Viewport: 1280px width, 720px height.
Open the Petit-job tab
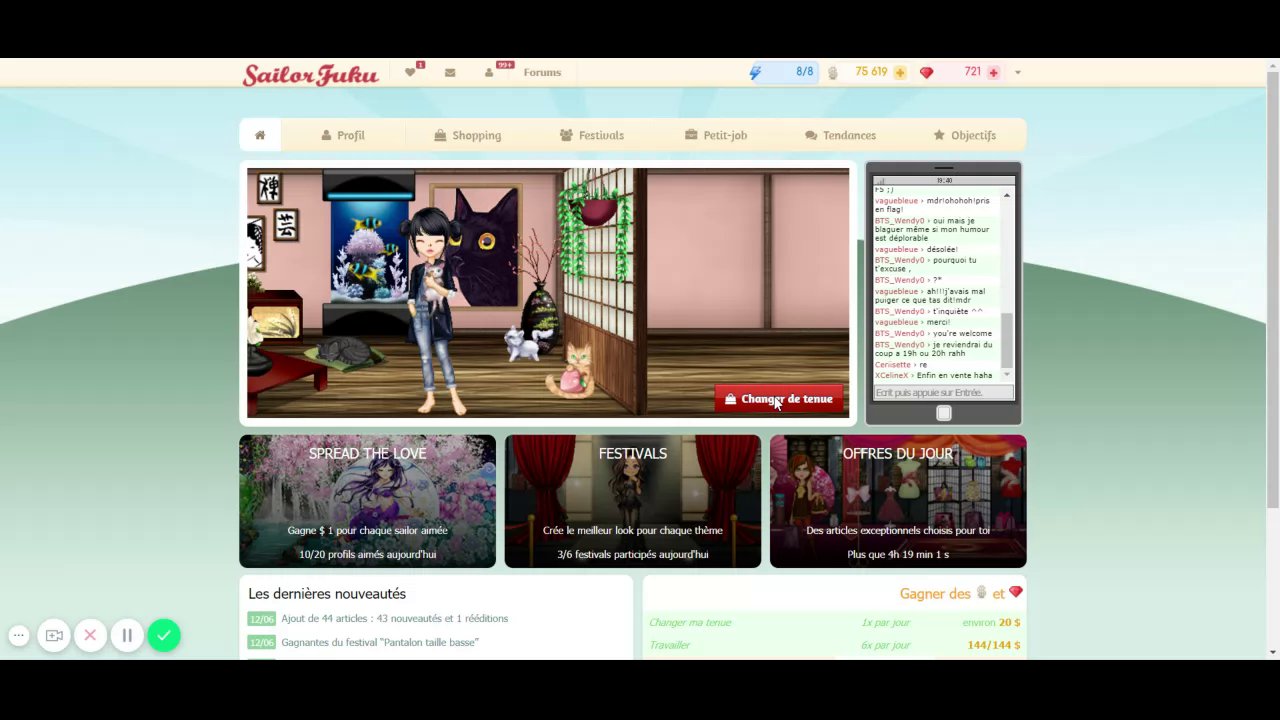(716, 135)
